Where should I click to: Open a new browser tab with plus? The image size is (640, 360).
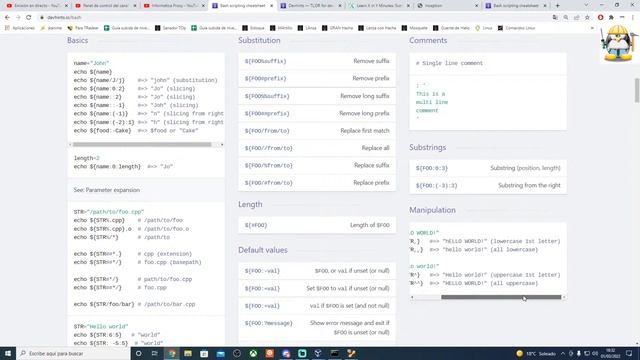pyautogui.click(x=558, y=6)
